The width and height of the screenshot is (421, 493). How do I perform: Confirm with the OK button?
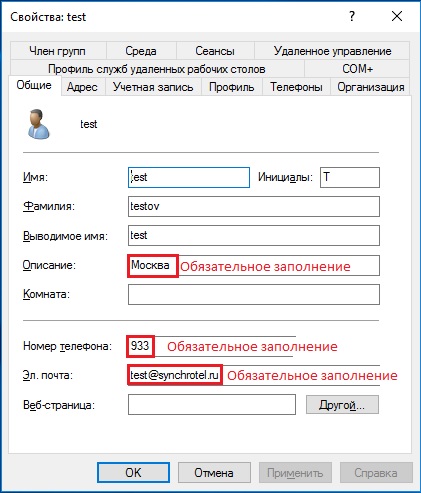[133, 472]
